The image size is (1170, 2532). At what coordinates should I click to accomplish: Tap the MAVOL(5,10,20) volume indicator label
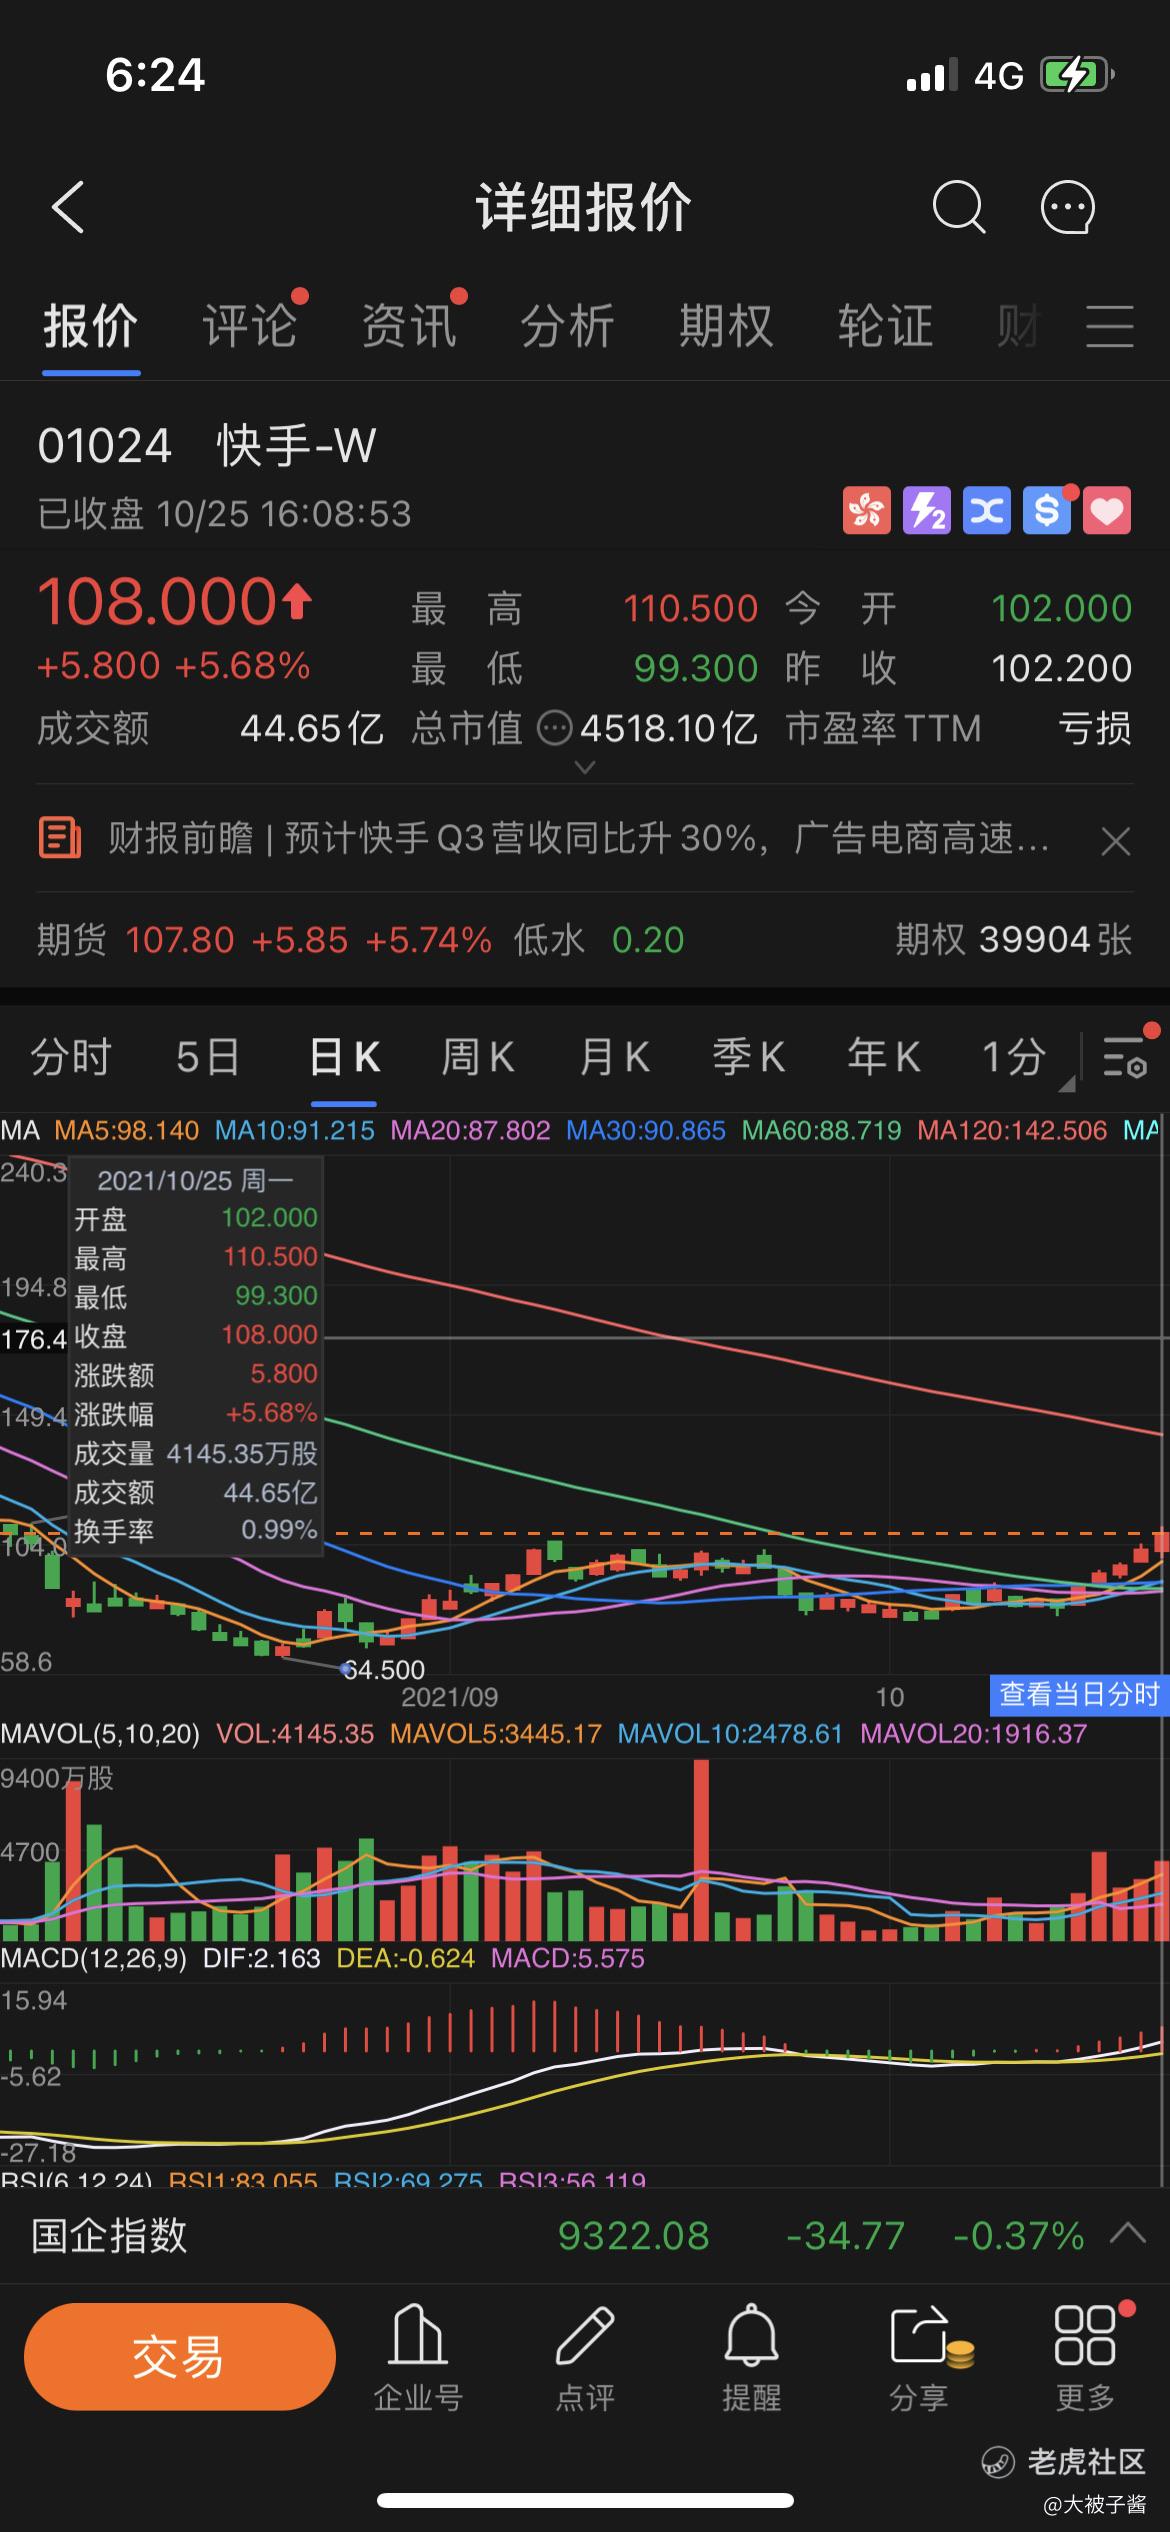(100, 1733)
